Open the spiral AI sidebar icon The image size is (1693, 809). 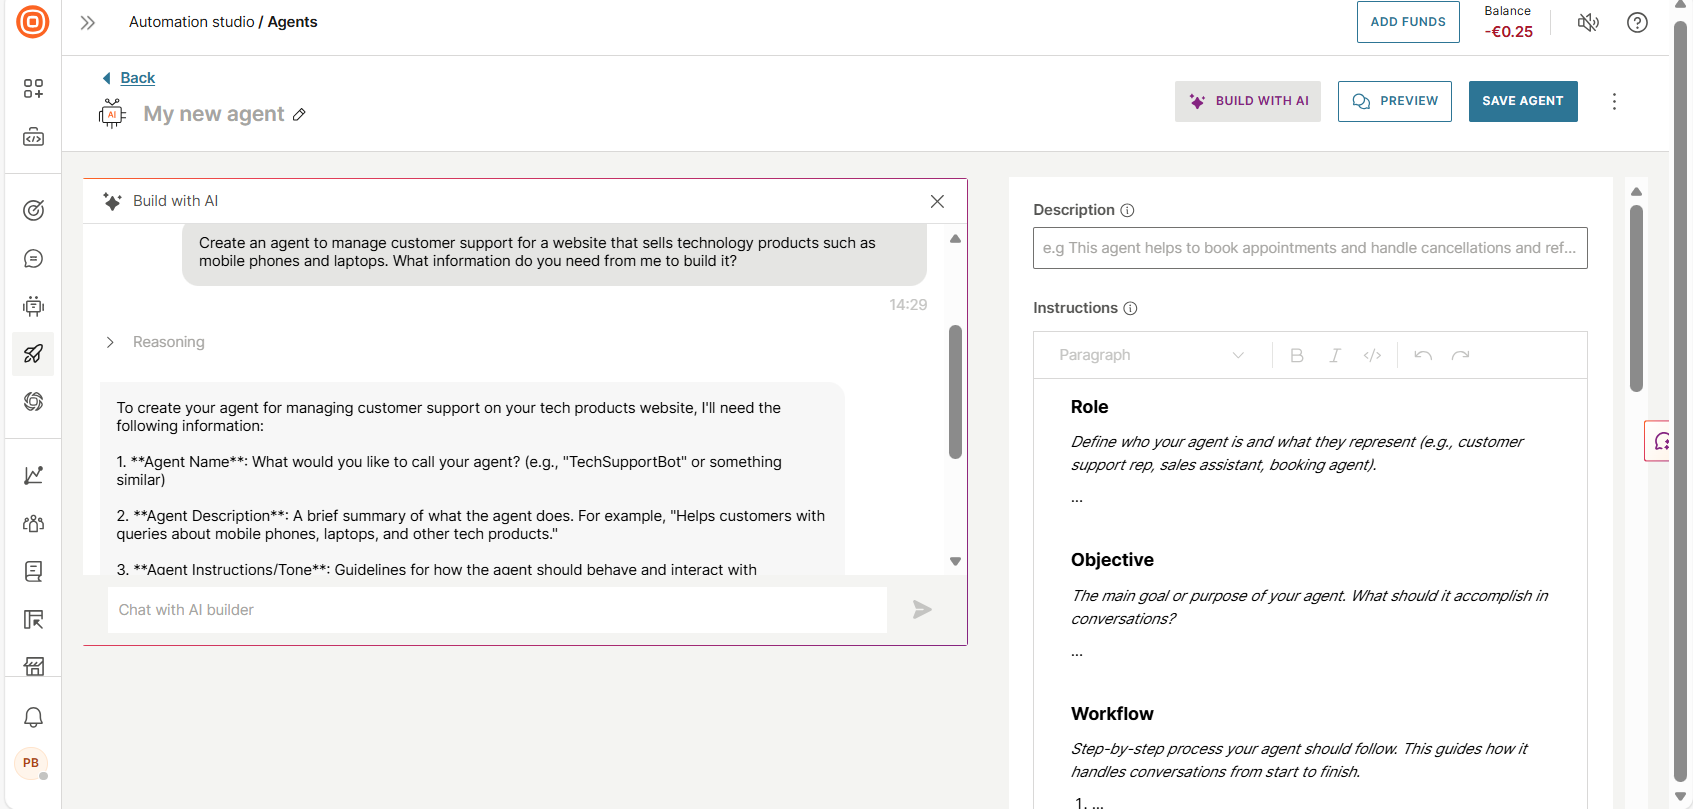33,402
